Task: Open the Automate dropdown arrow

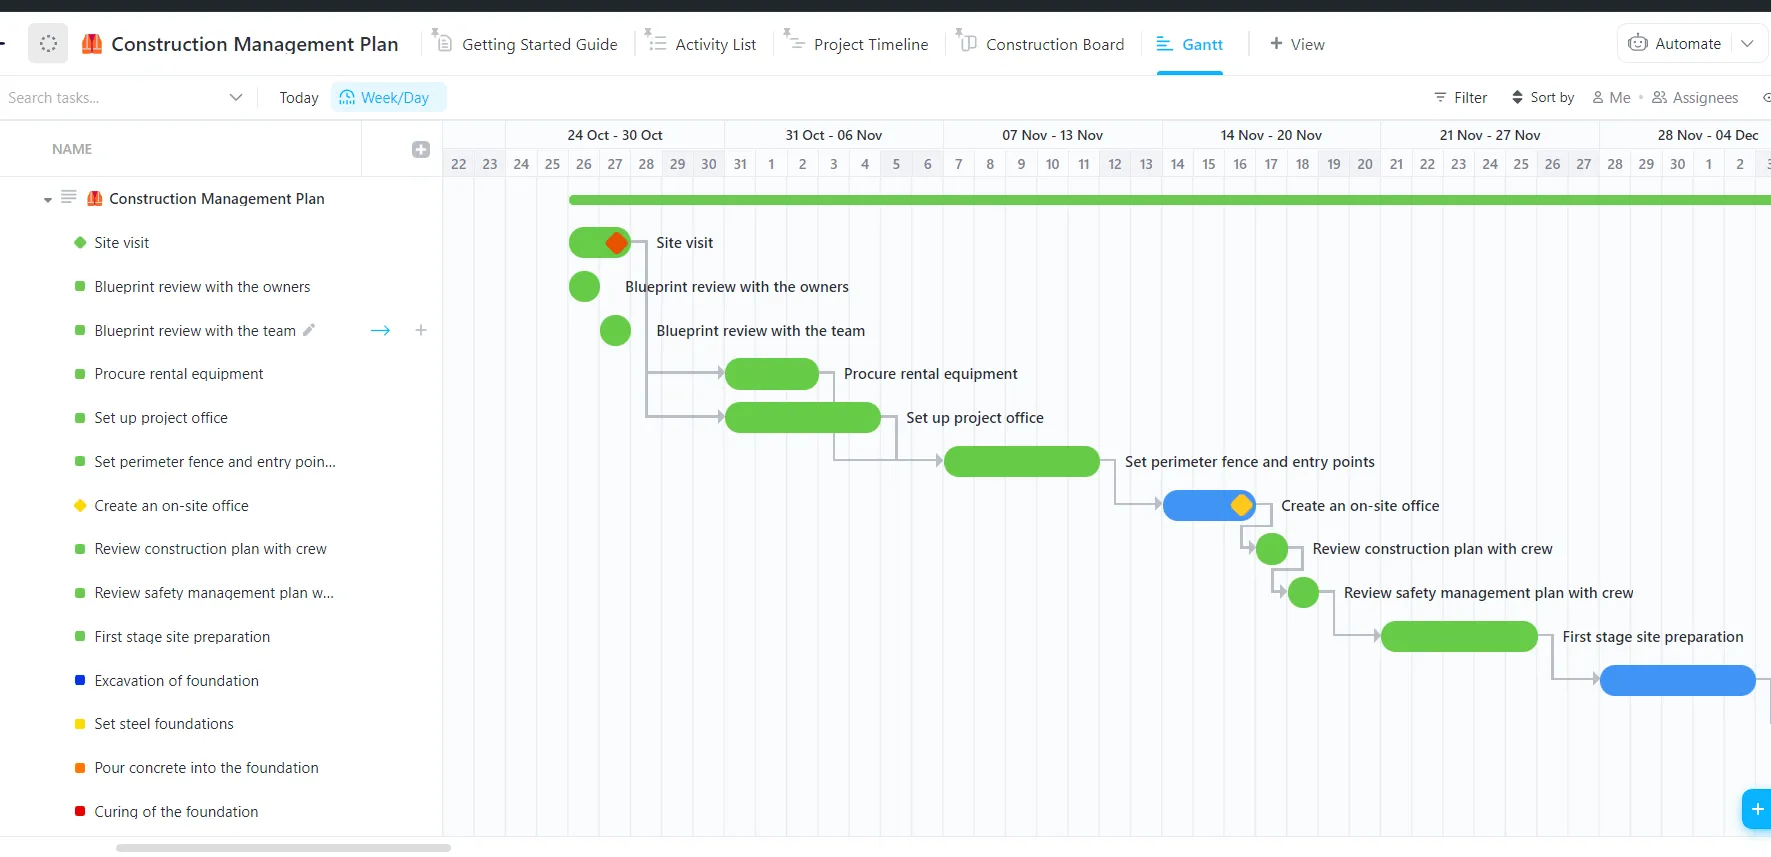Action: click(x=1748, y=43)
